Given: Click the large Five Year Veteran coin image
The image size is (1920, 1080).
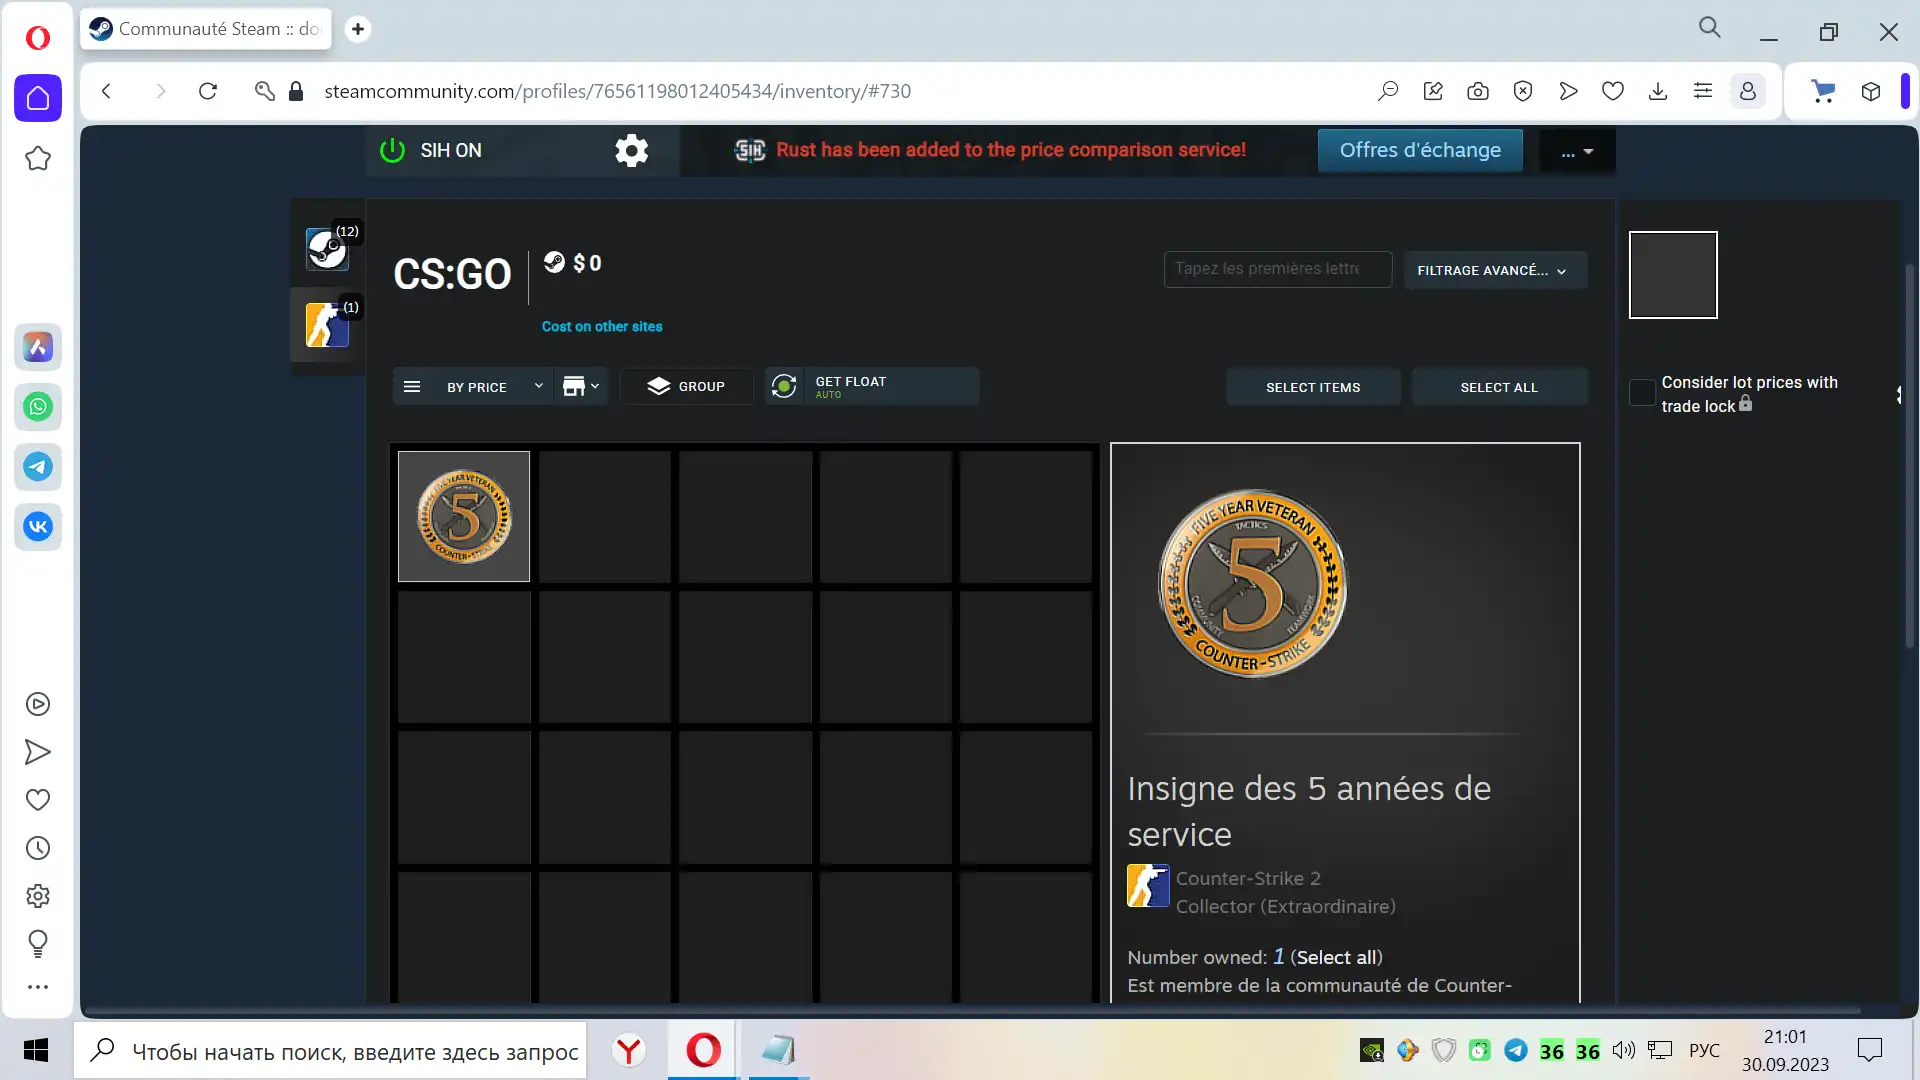Looking at the screenshot, I should pos(1252,583).
